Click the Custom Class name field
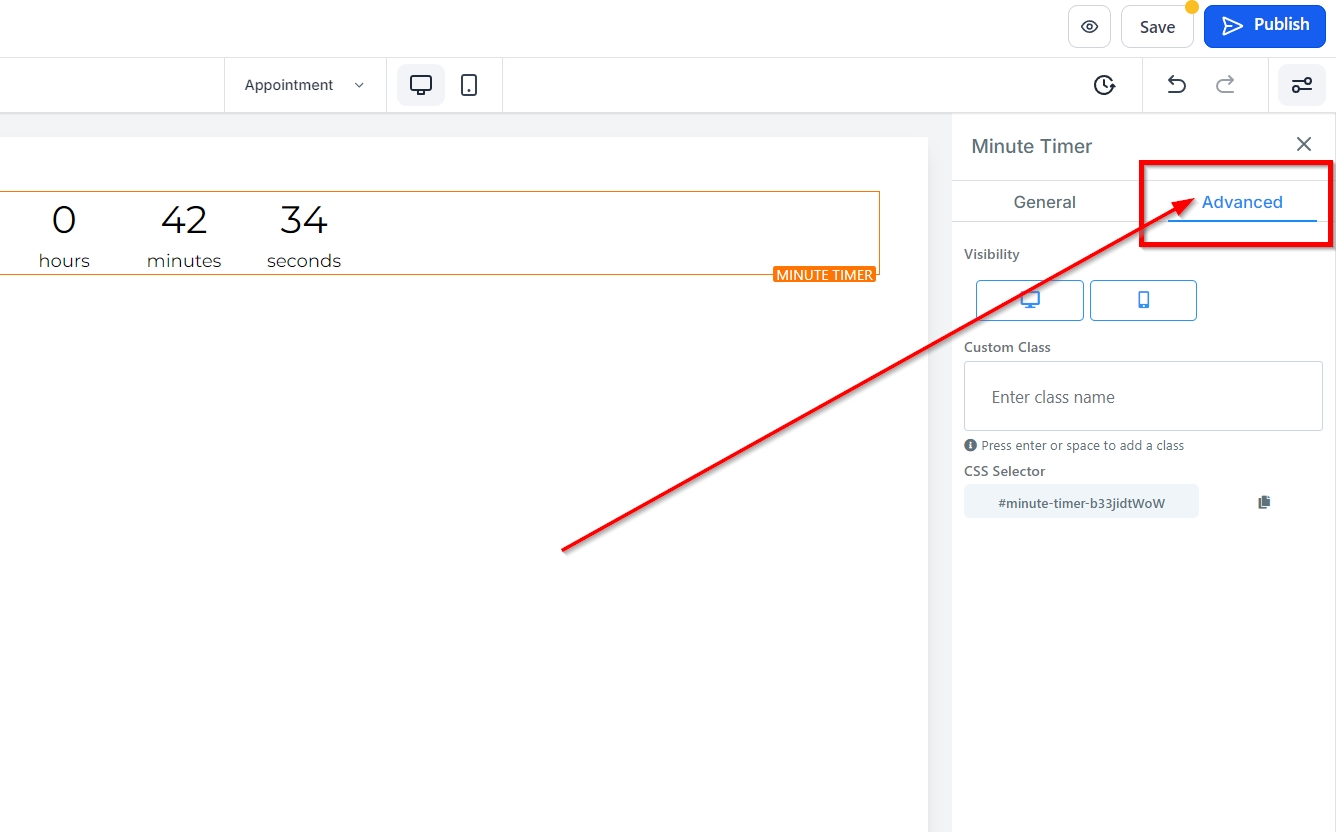 pyautogui.click(x=1143, y=397)
